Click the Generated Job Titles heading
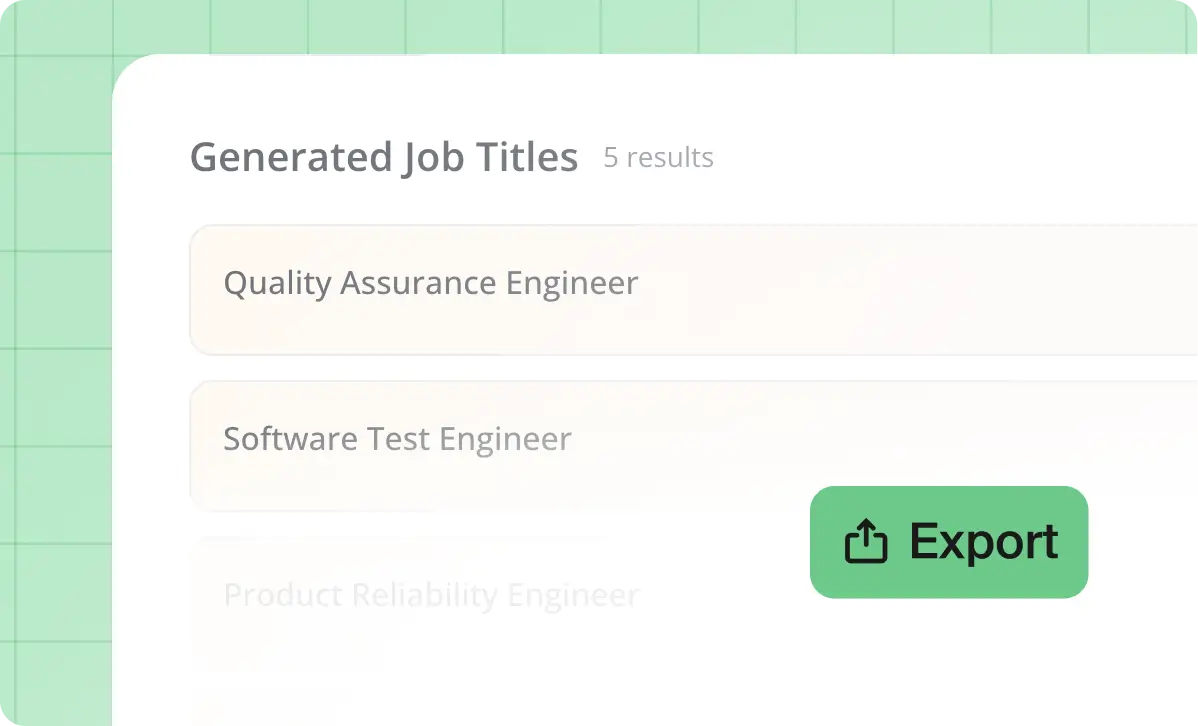 click(x=384, y=157)
